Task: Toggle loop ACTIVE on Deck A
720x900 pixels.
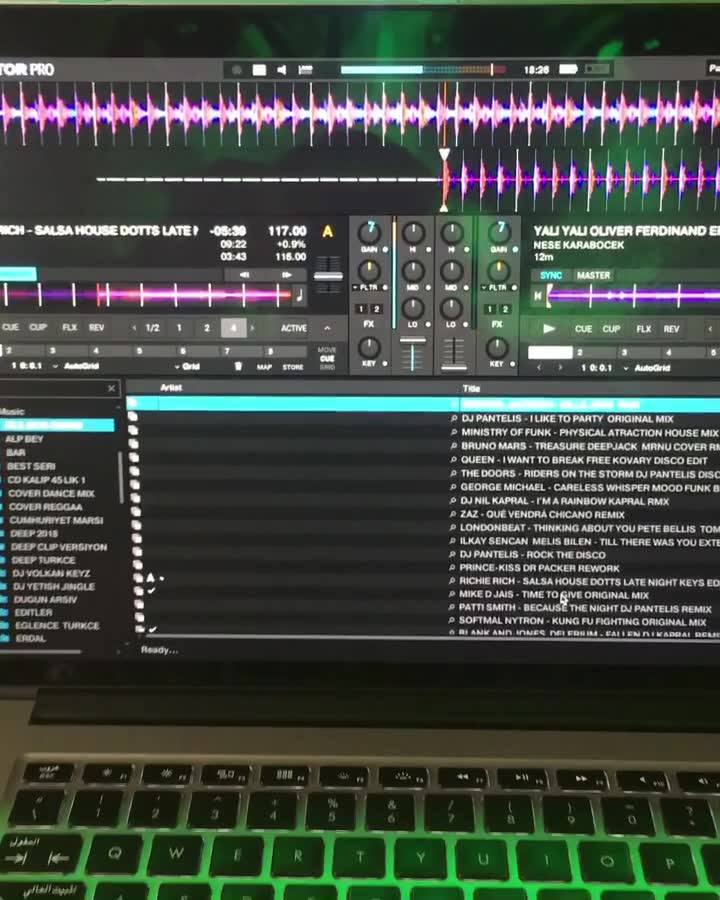Action: click(293, 328)
